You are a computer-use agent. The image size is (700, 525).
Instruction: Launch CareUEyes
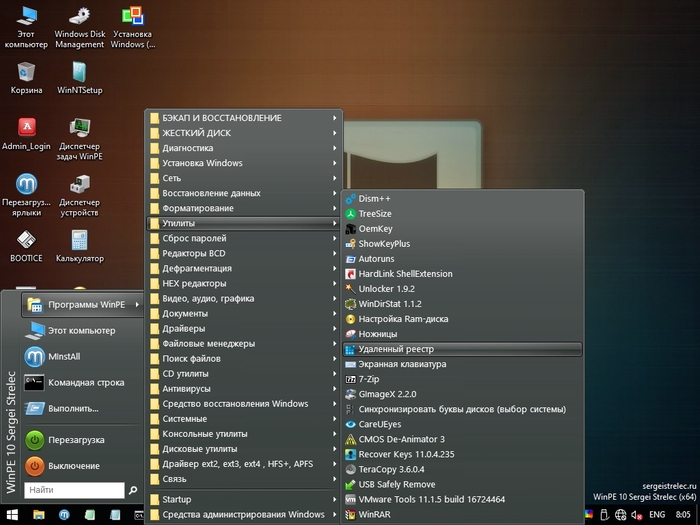[x=462, y=424]
